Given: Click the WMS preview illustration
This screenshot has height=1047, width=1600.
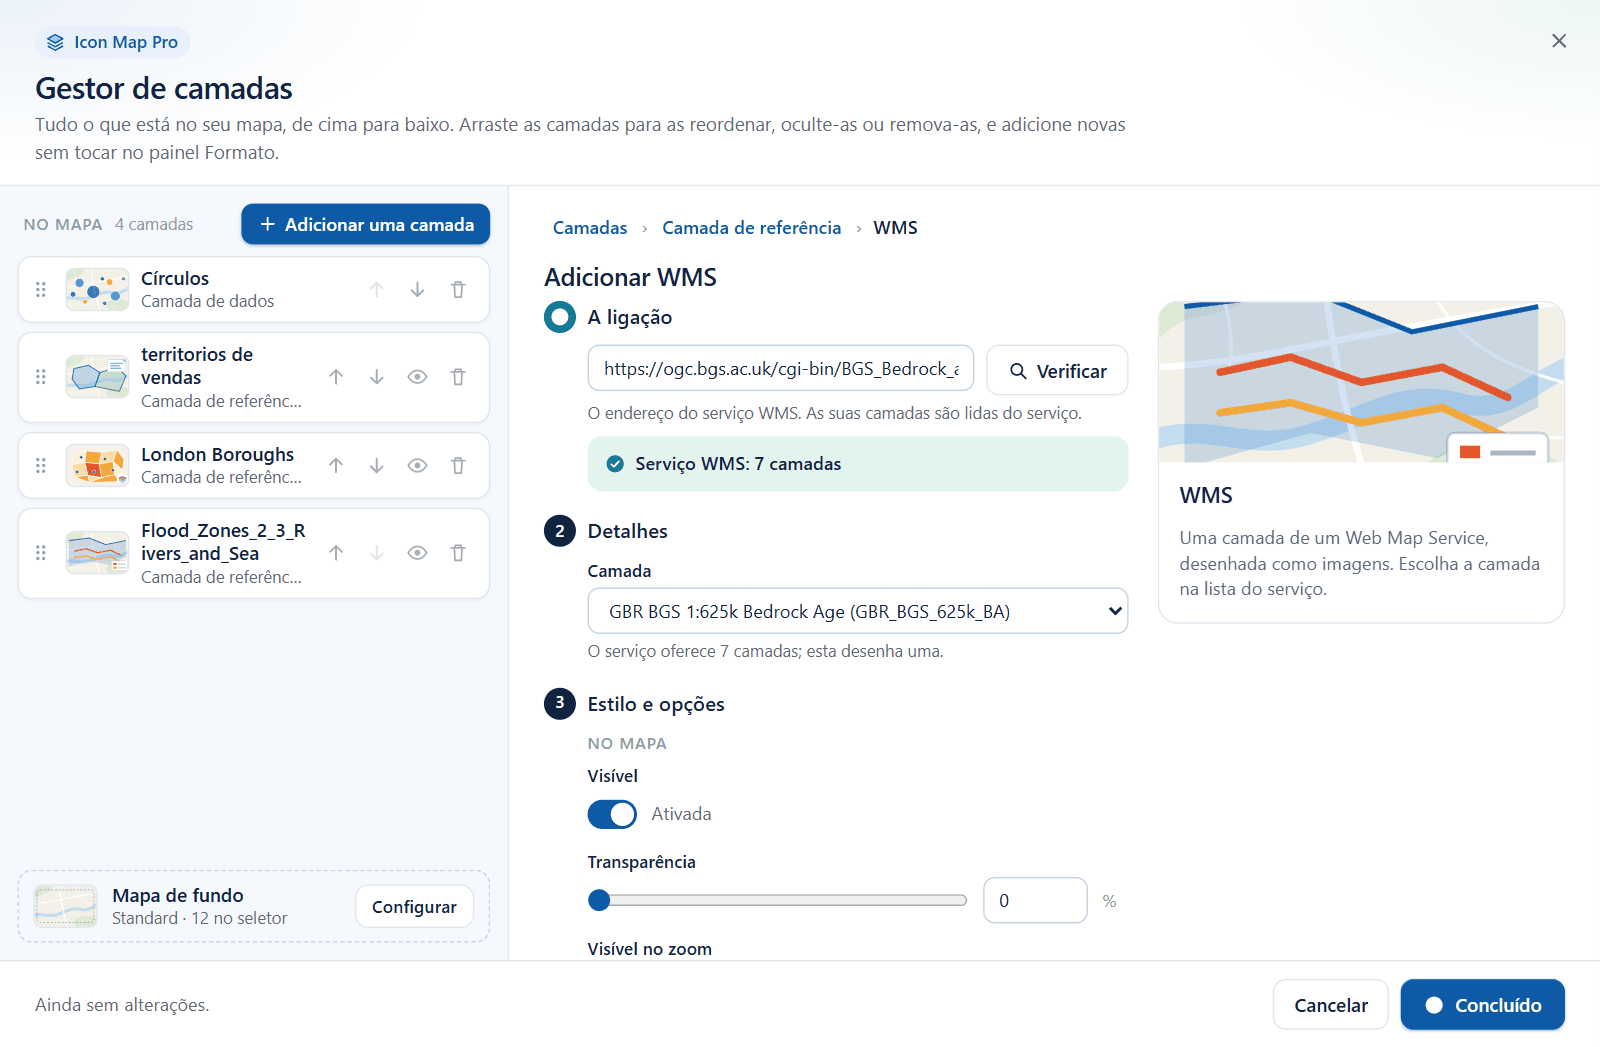Looking at the screenshot, I should 1361,382.
